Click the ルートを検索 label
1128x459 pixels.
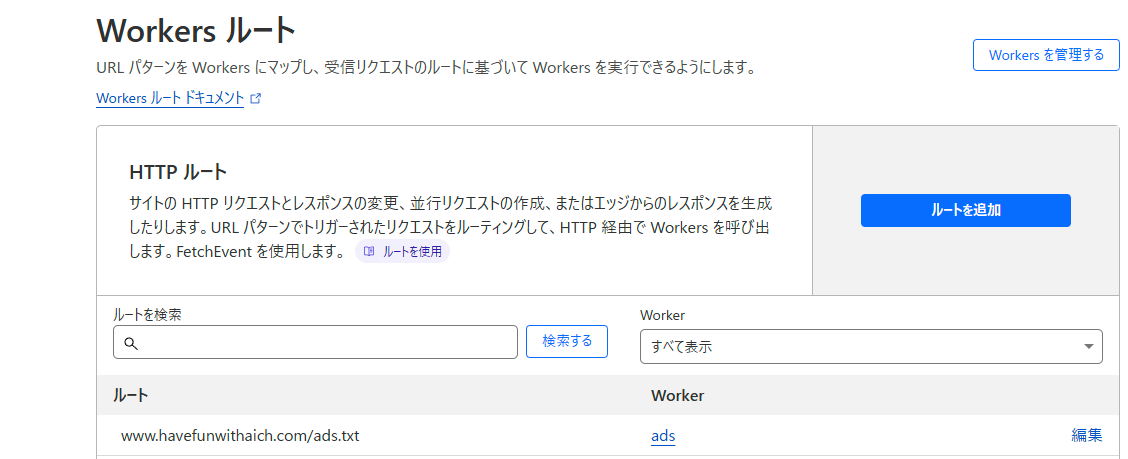[x=147, y=314]
